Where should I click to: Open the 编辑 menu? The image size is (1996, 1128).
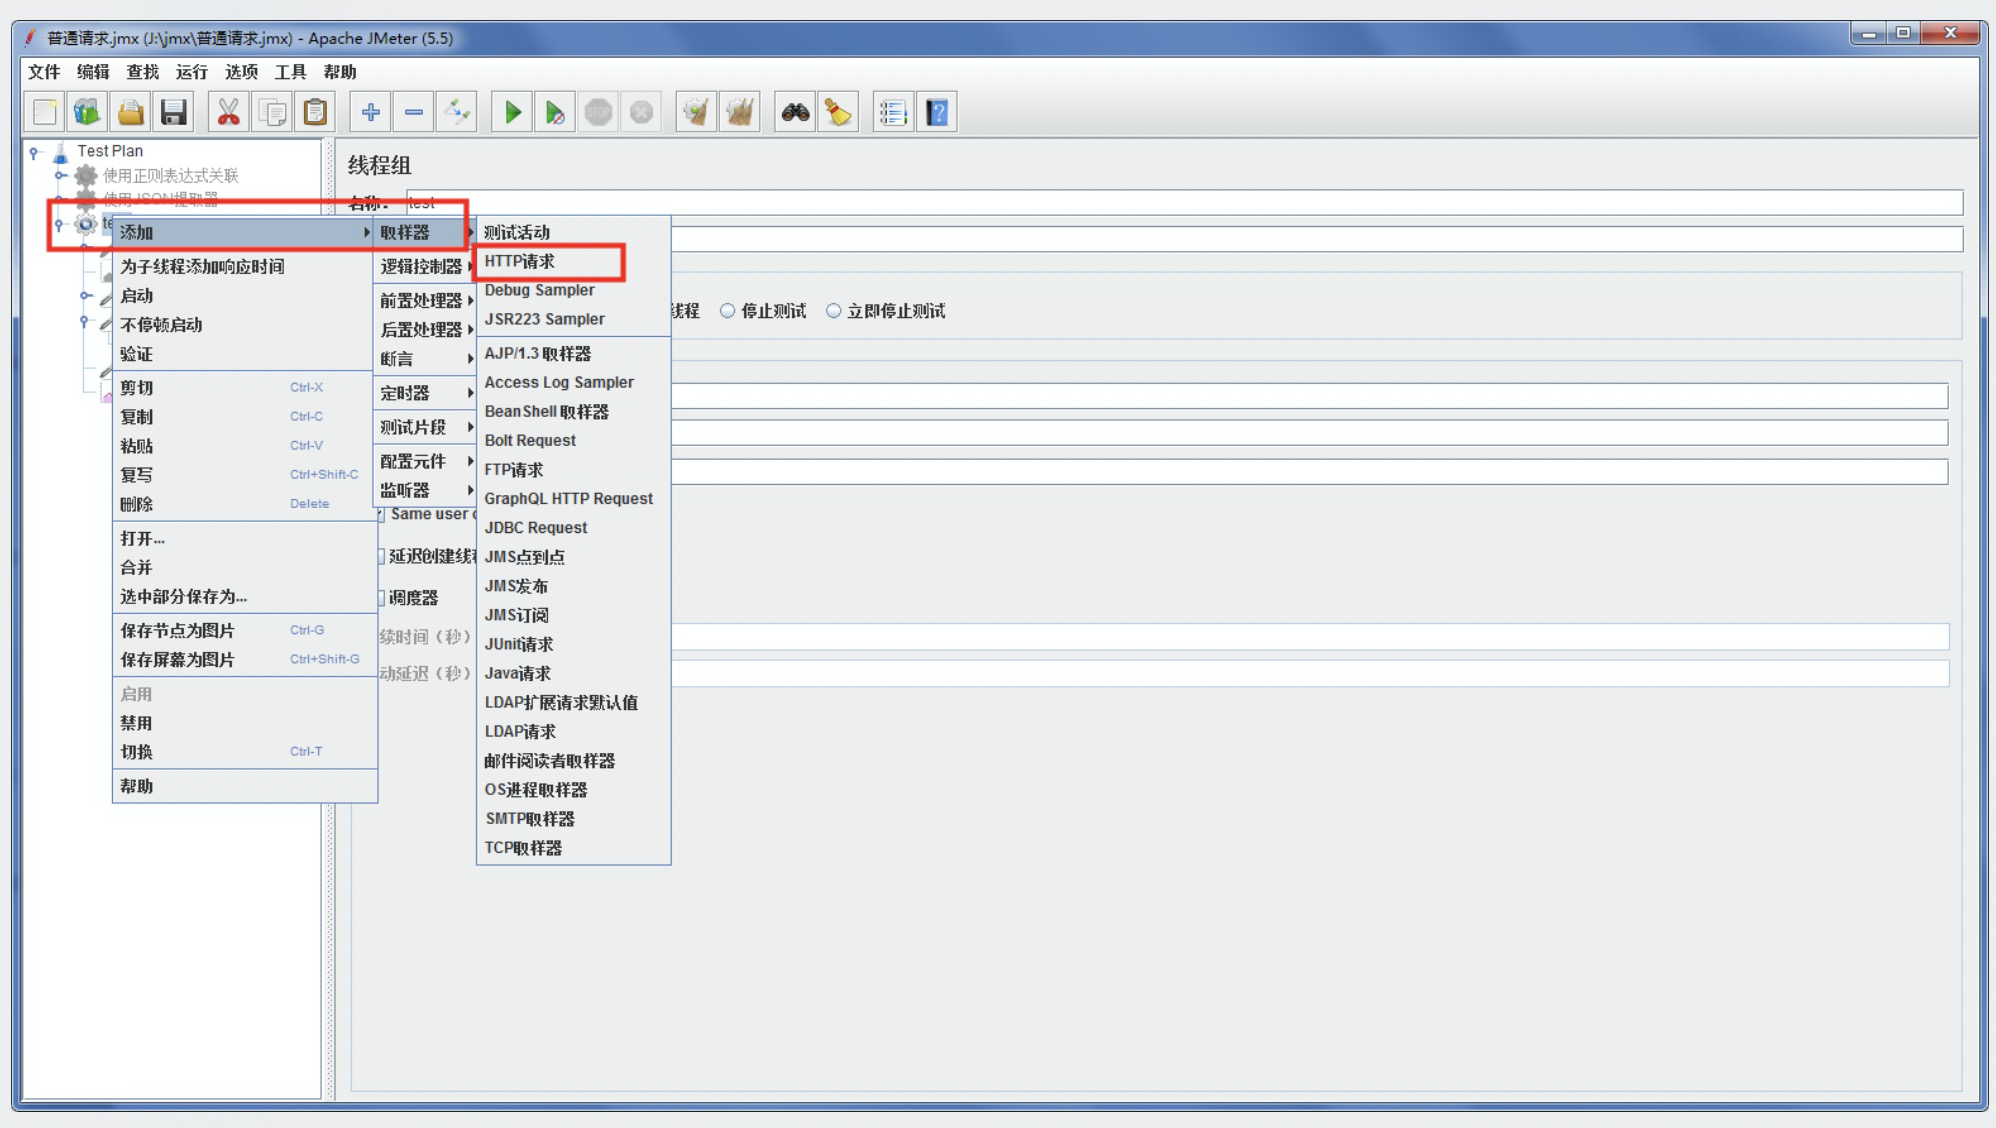(93, 72)
